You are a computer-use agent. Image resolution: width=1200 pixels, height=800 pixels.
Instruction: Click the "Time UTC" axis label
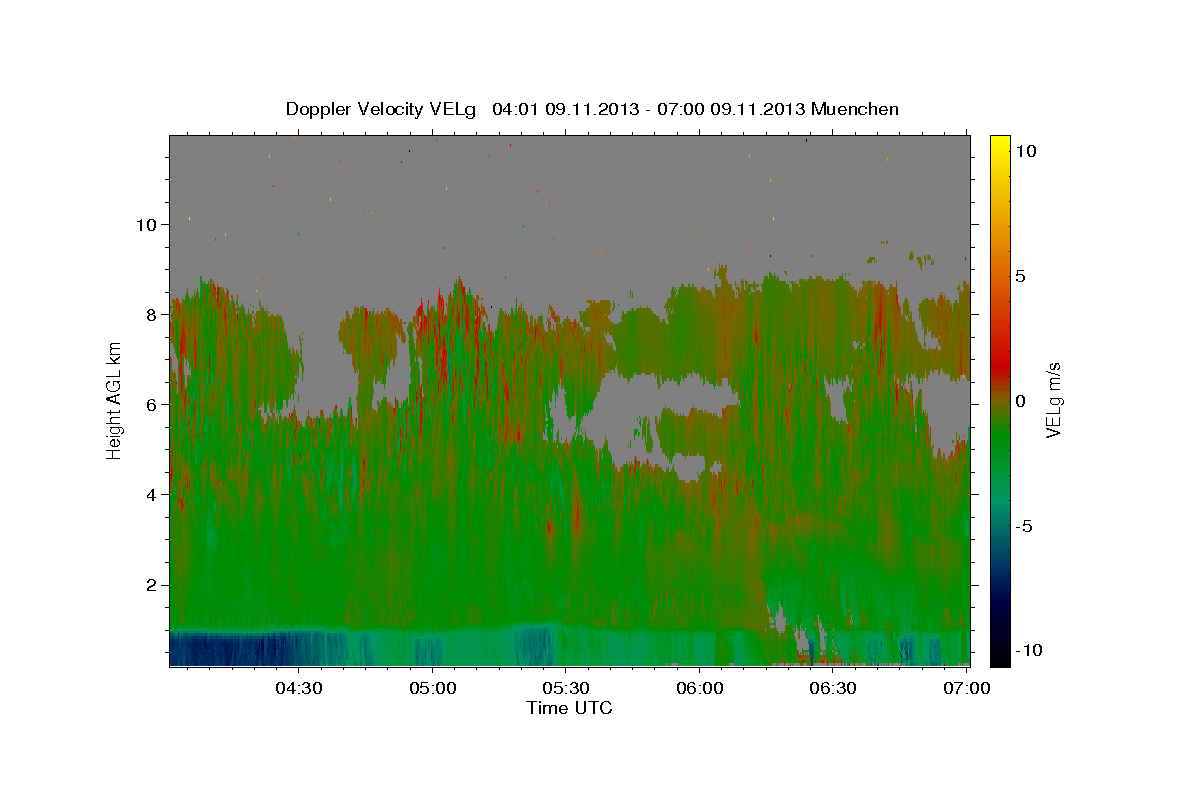569,708
